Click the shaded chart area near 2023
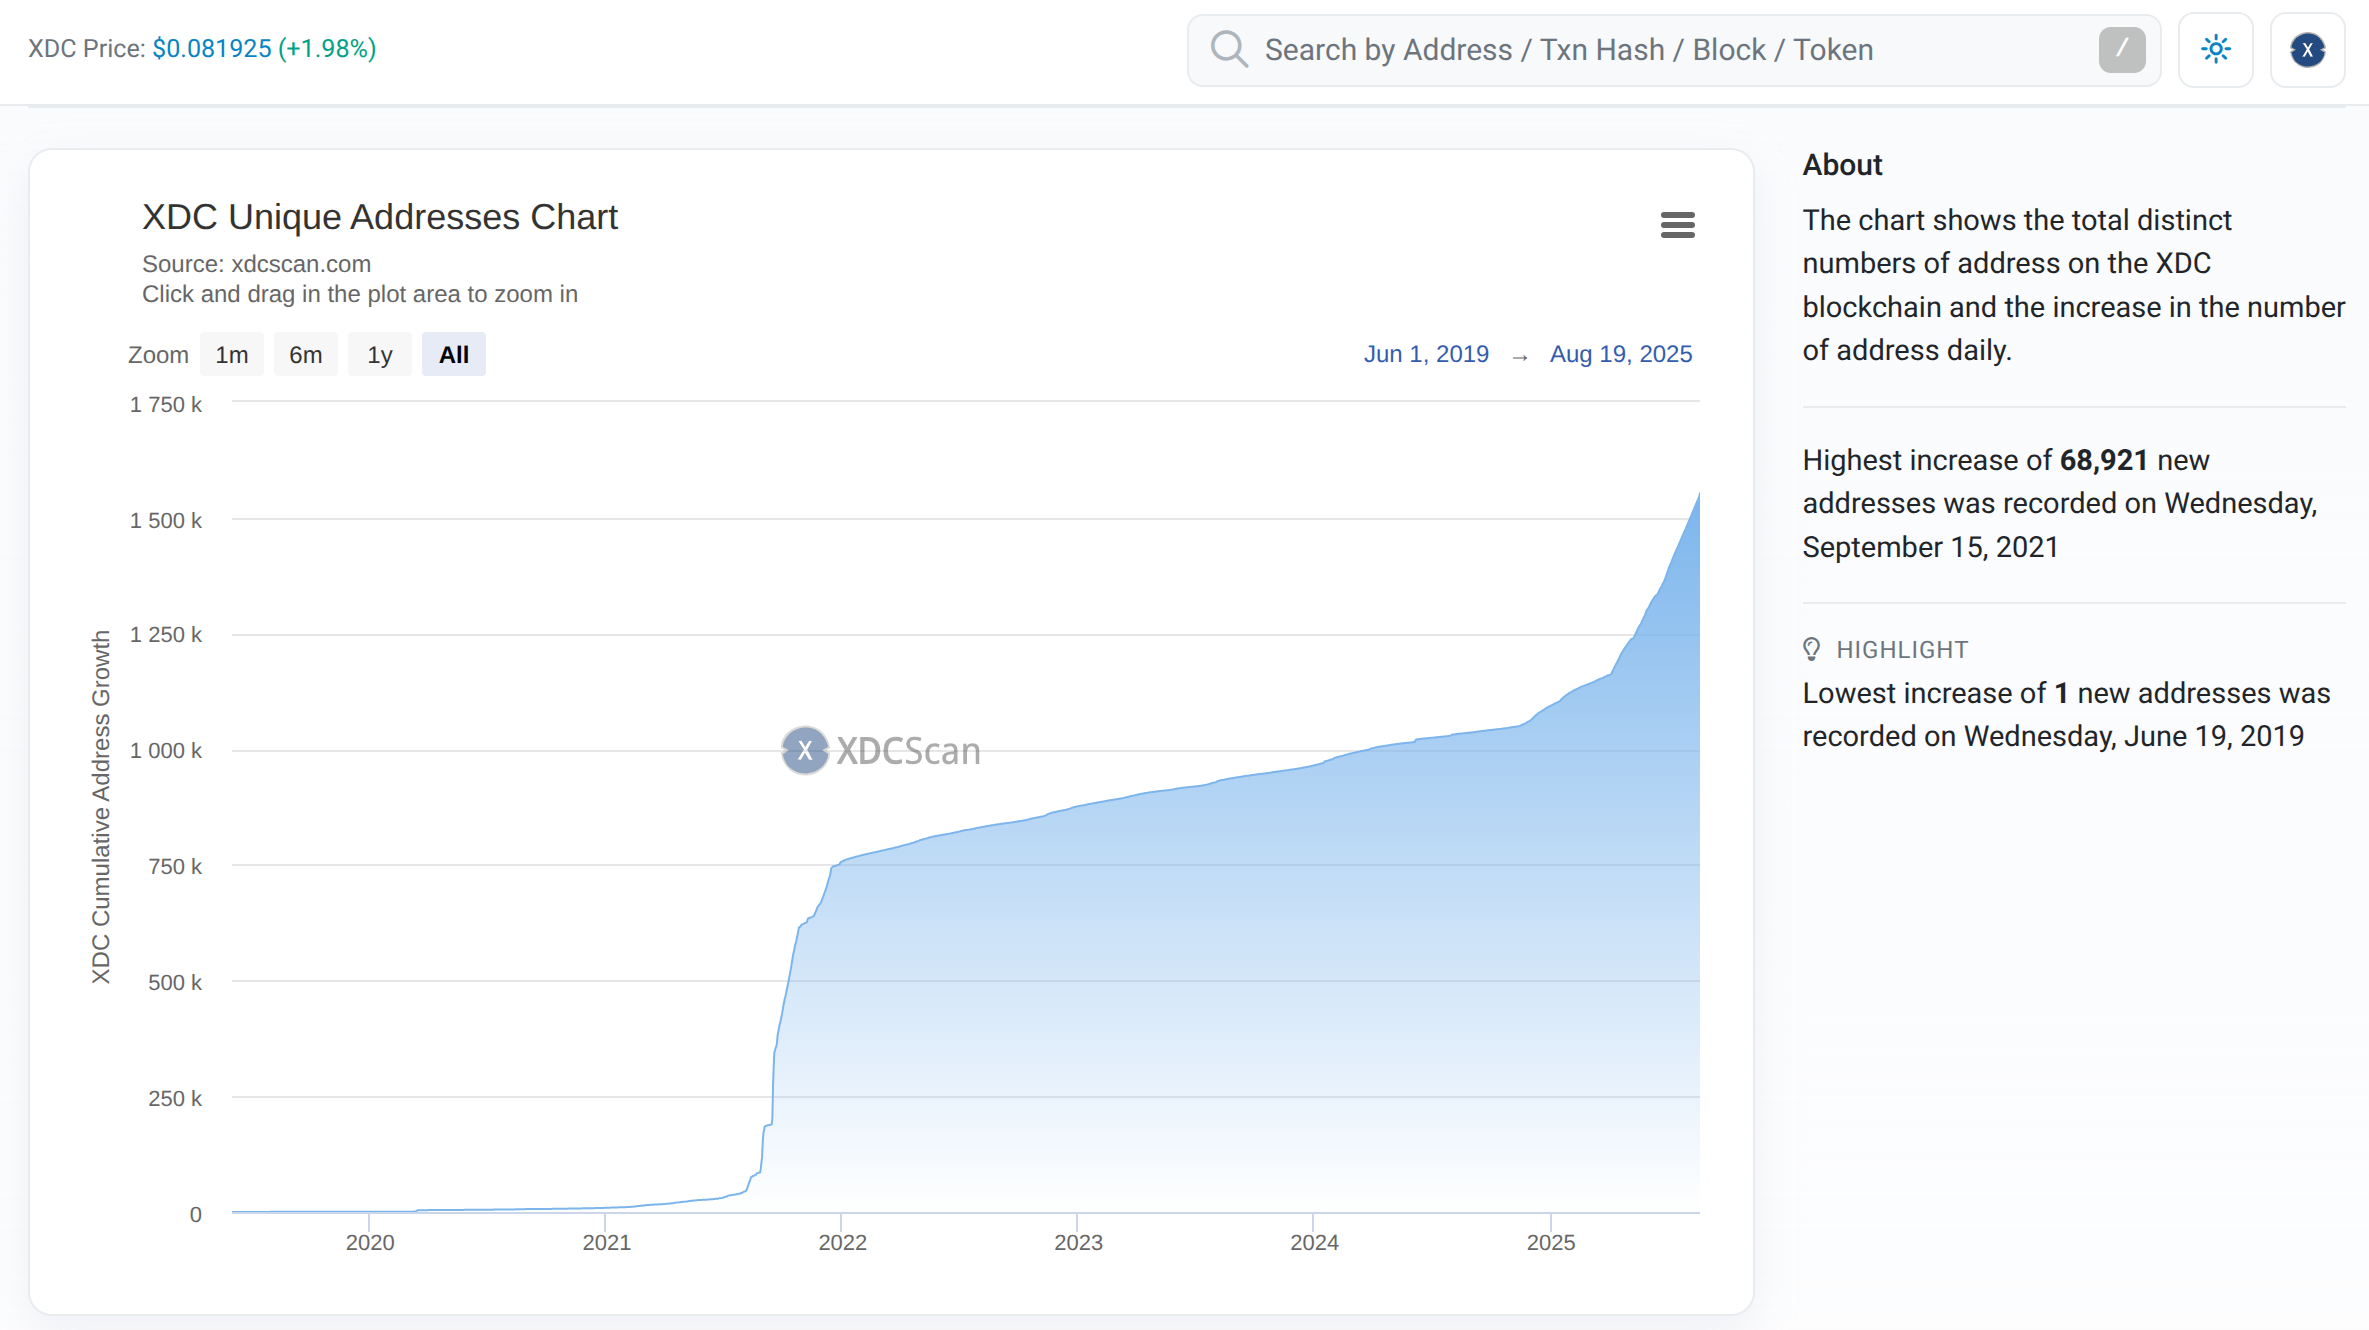Viewport: 2369px width, 1330px height. [1080, 1000]
